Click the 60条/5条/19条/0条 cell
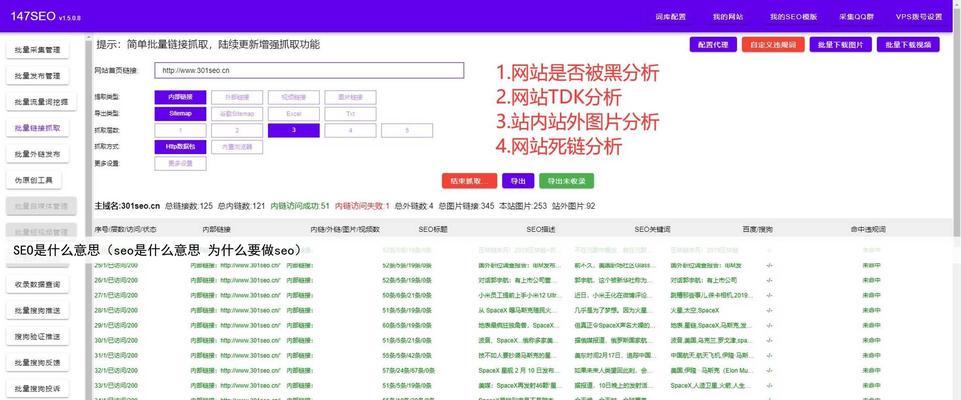Image resolution: width=961 pixels, height=400 pixels. (407, 325)
